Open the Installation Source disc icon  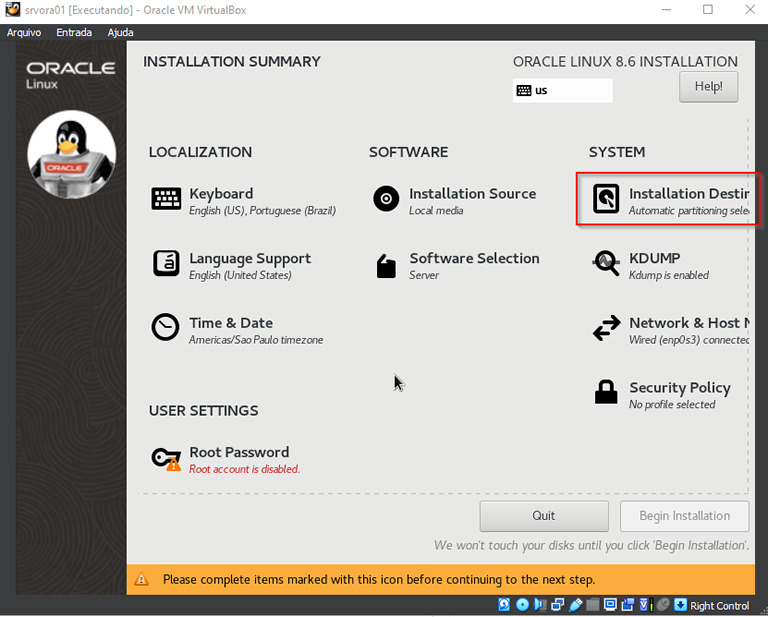coord(386,199)
